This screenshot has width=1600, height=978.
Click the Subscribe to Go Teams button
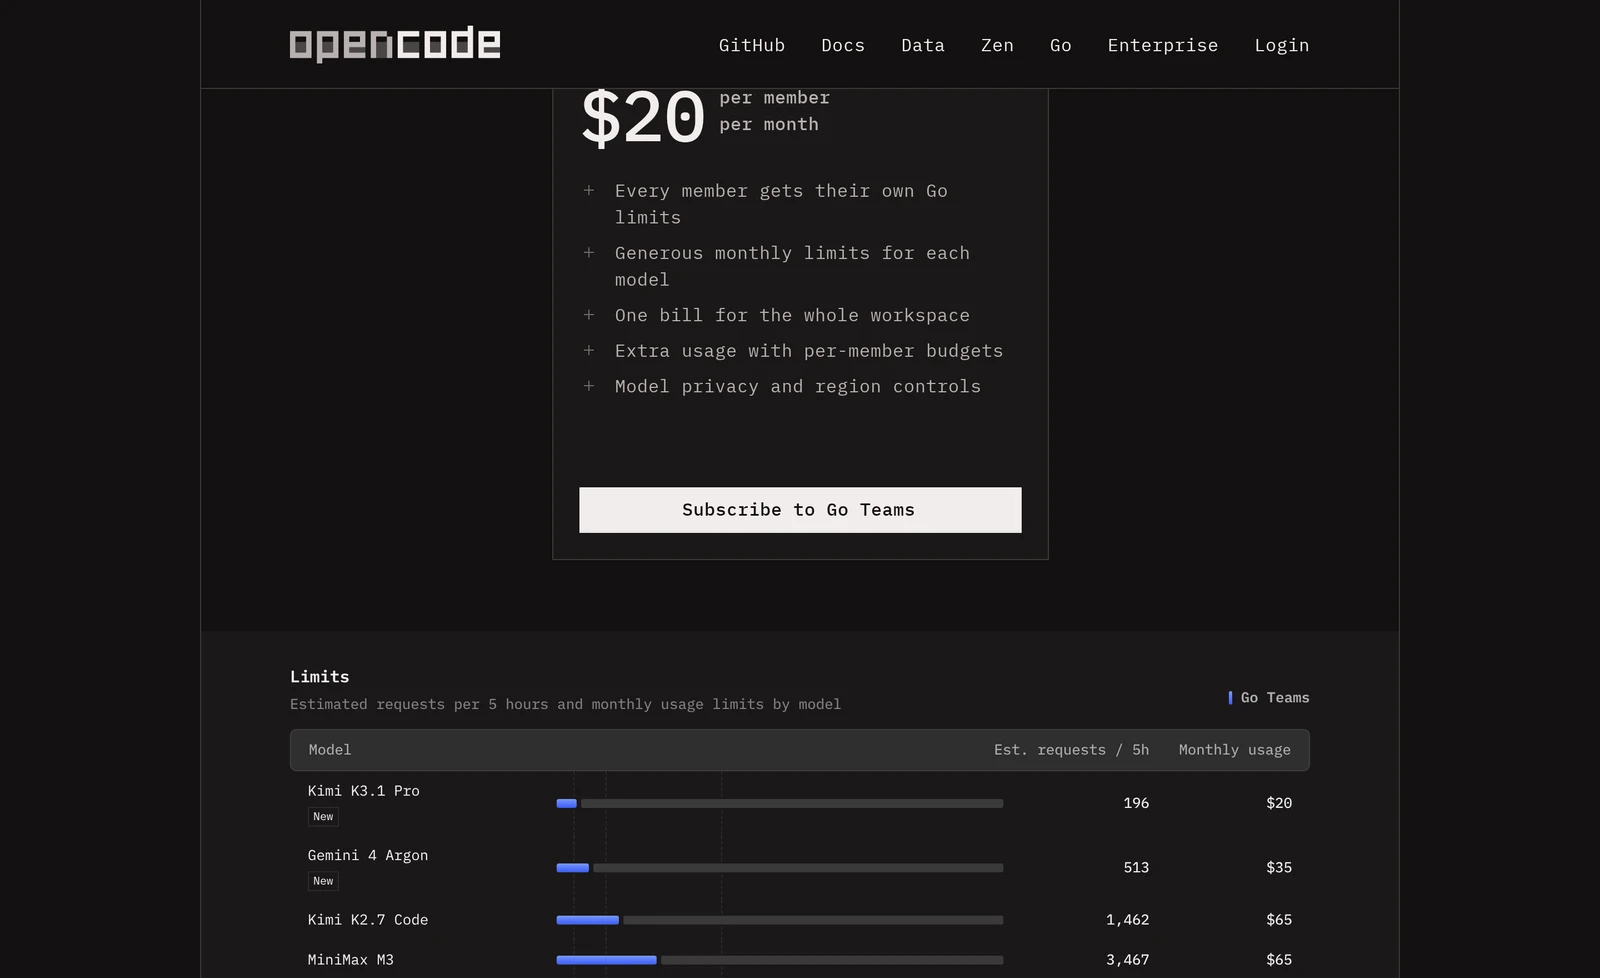click(x=800, y=510)
